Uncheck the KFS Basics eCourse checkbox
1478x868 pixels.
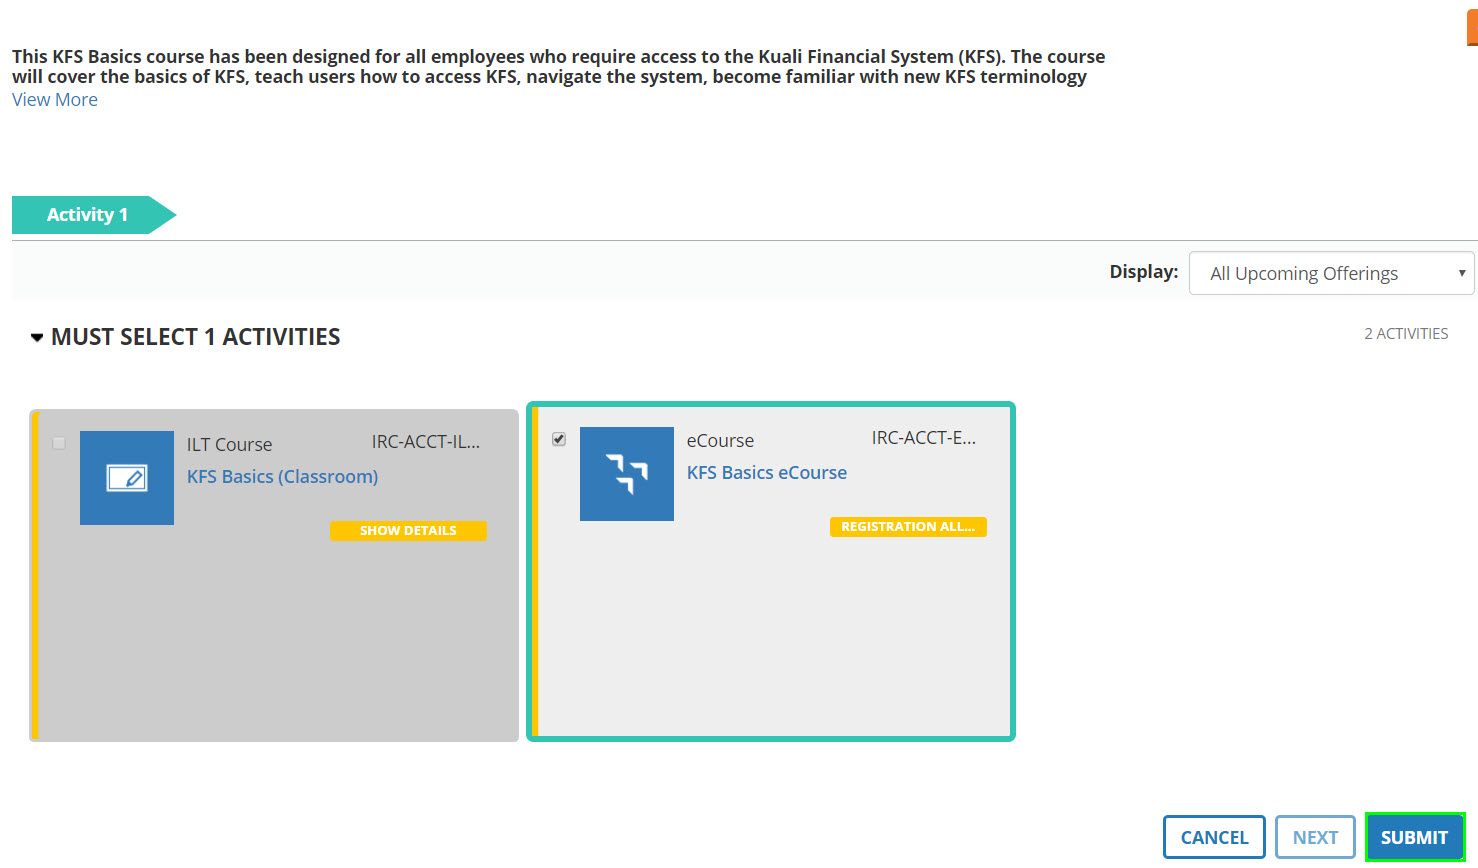click(559, 439)
